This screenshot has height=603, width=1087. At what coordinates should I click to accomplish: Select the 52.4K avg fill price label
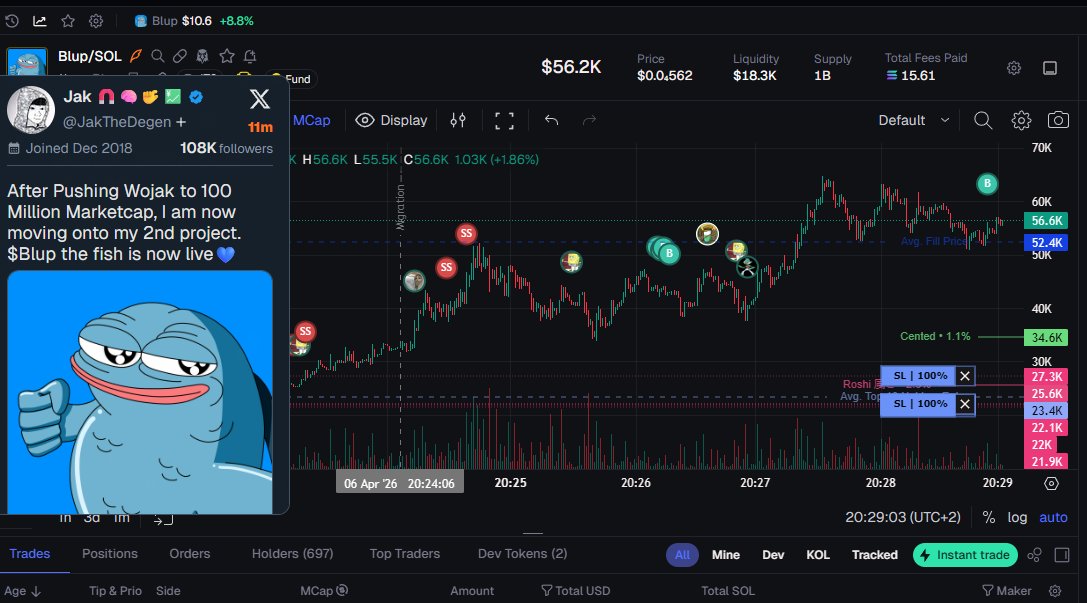click(1046, 243)
